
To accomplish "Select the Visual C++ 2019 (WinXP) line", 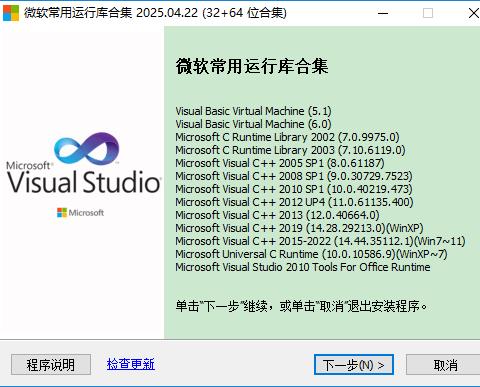I will pos(299,228).
